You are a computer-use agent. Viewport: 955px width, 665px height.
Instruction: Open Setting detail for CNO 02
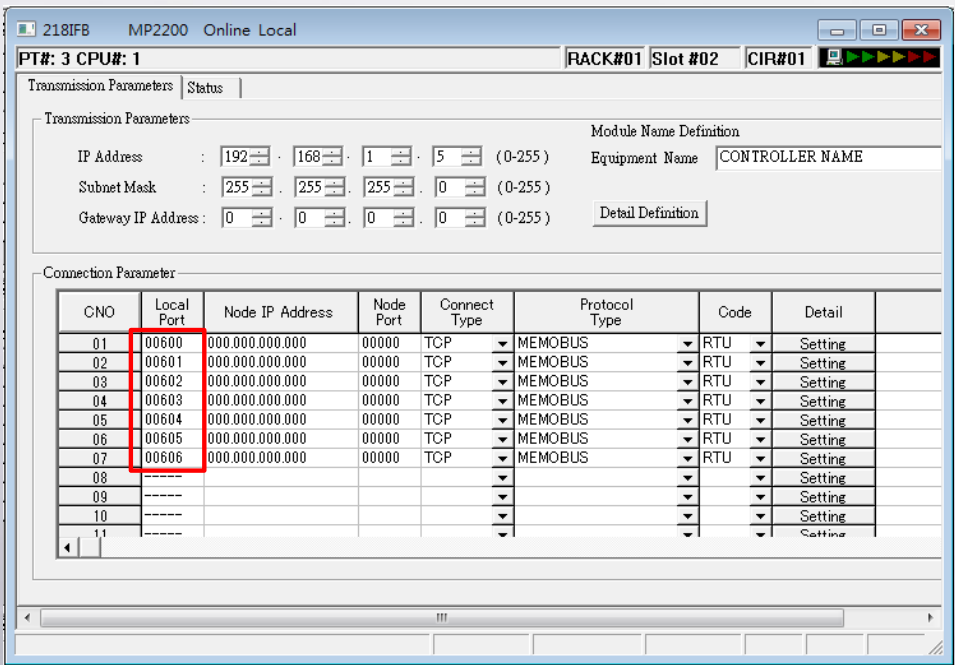(x=823, y=363)
